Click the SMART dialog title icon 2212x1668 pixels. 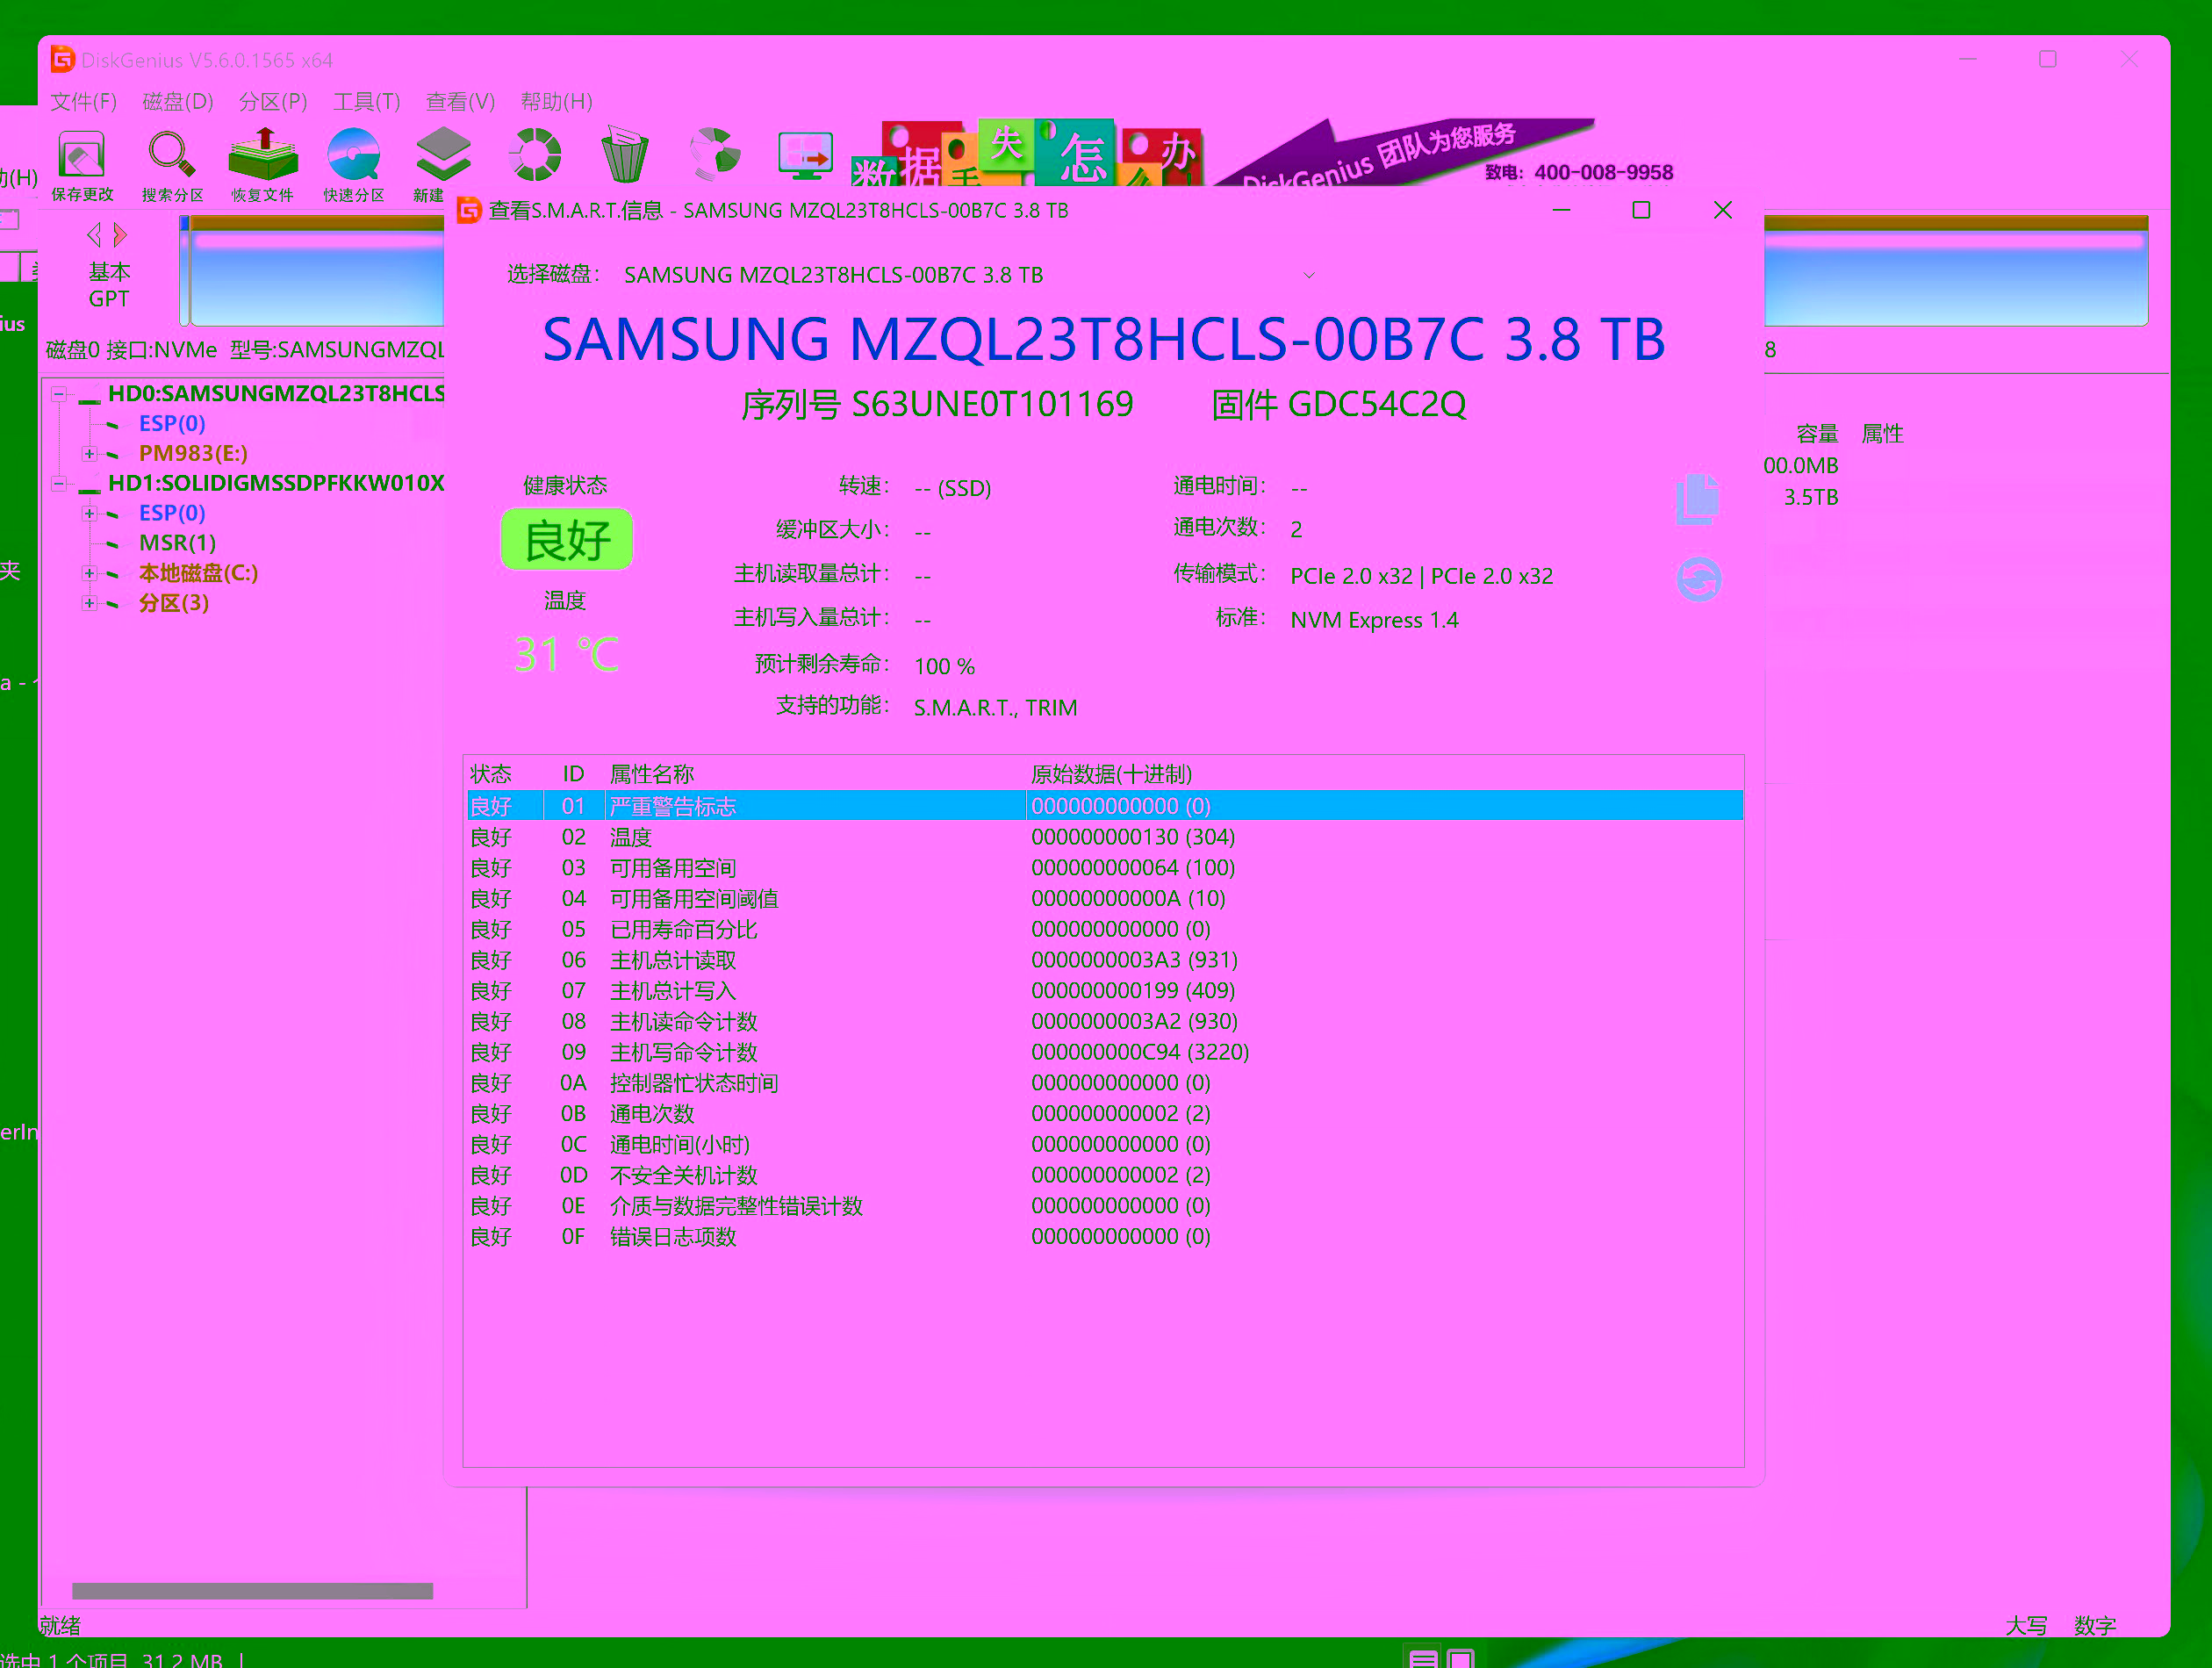[469, 210]
